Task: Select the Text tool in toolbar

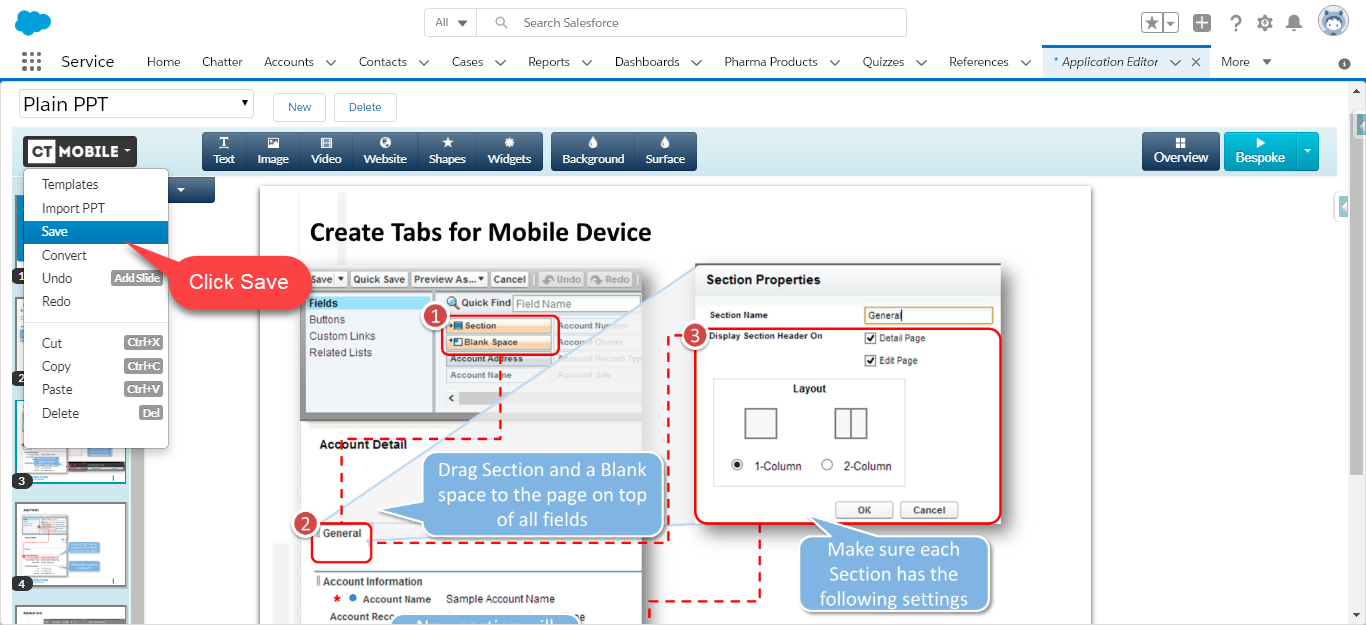Action: tap(224, 151)
